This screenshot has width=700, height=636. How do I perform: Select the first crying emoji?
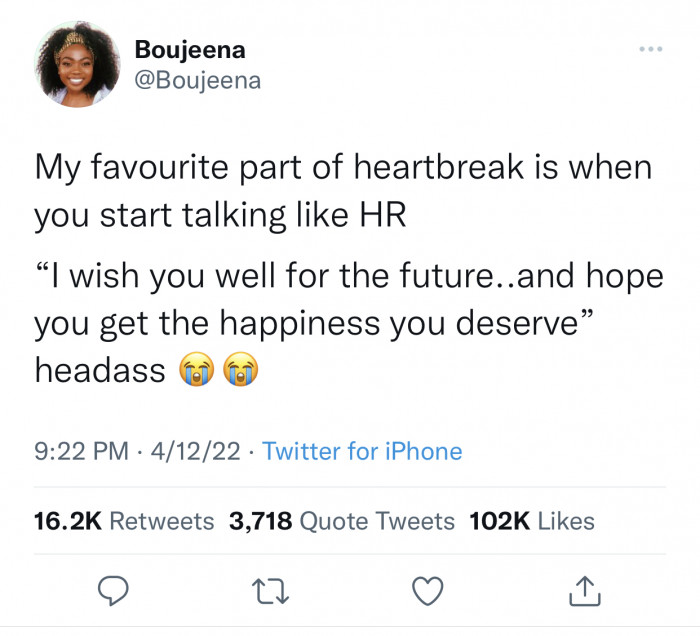coord(197,369)
